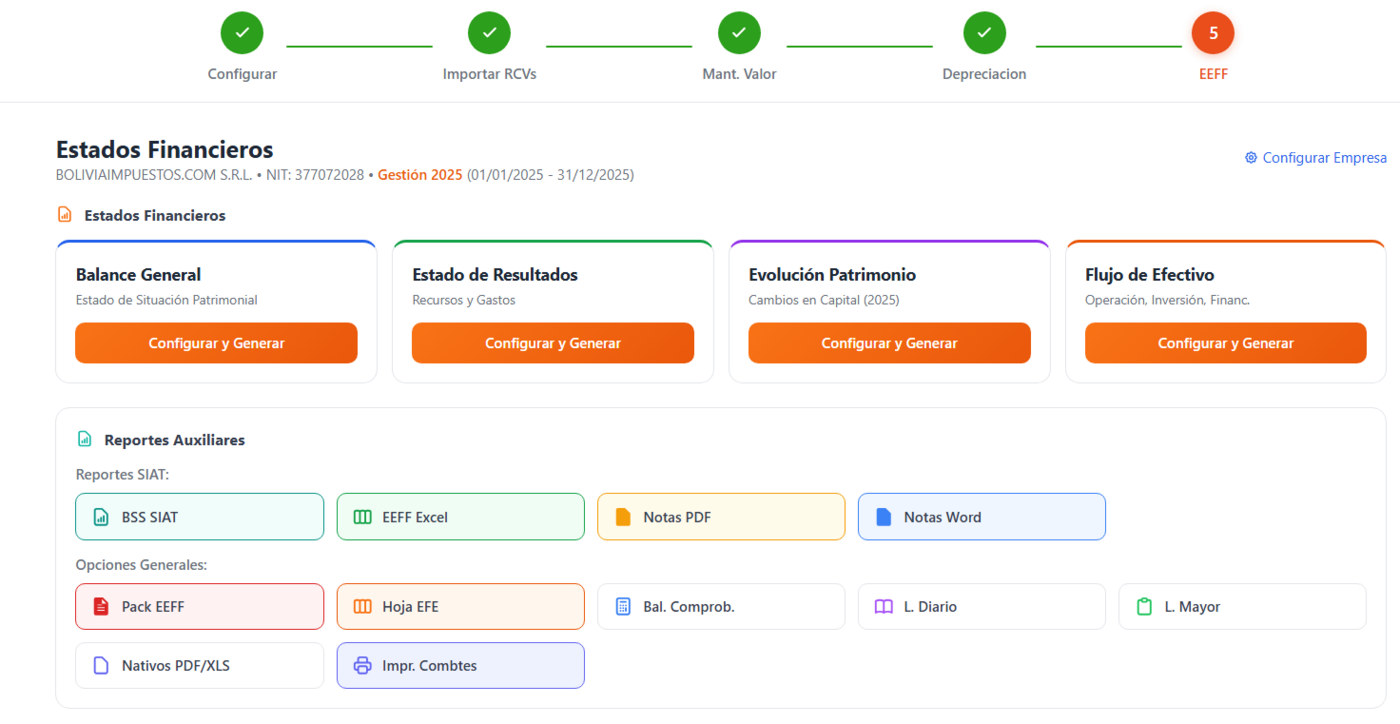Select step 5 EEFF circle
1400x724 pixels.
tap(1213, 33)
